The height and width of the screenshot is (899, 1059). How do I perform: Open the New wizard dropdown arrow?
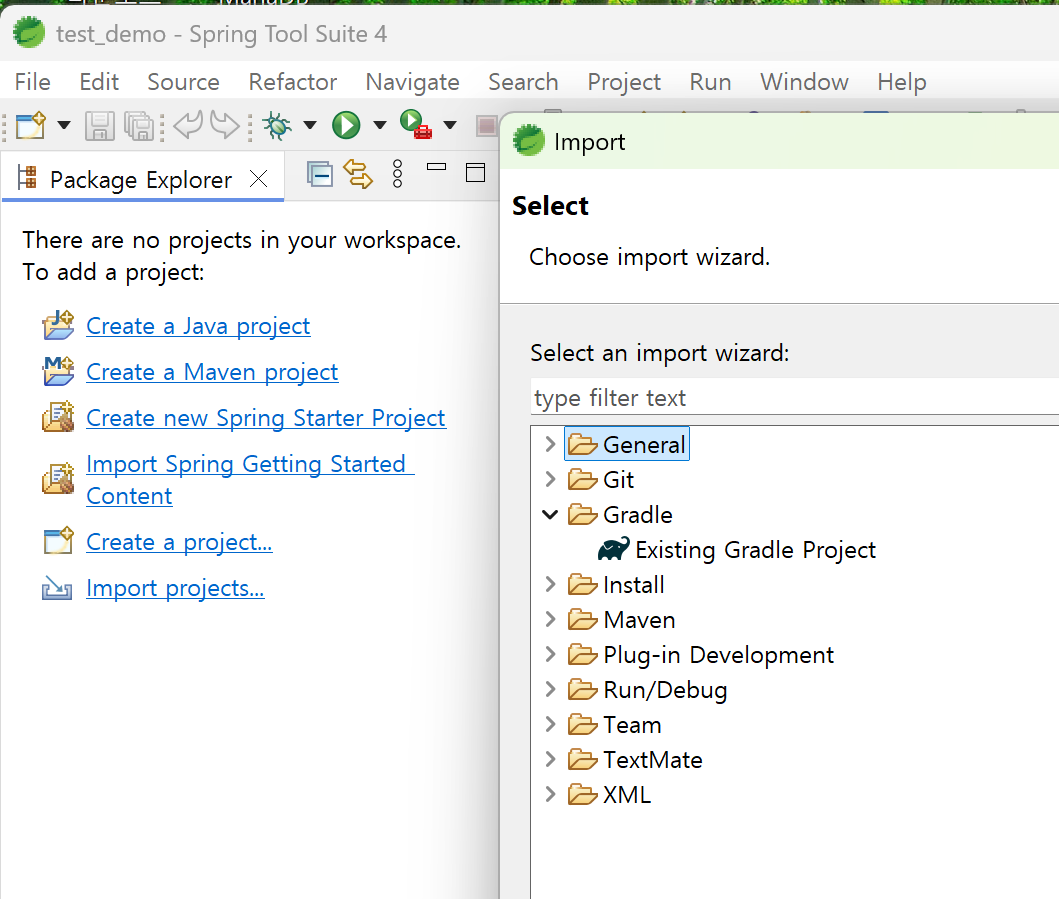[64, 125]
